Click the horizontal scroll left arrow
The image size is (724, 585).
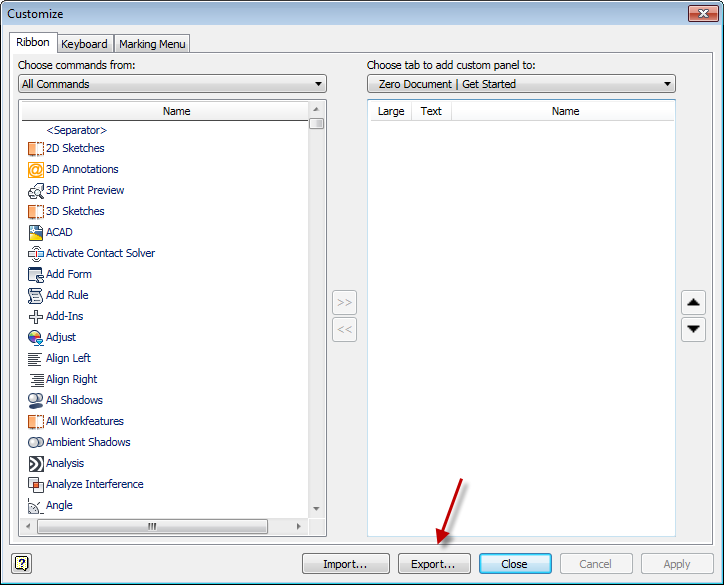[x=29, y=526]
